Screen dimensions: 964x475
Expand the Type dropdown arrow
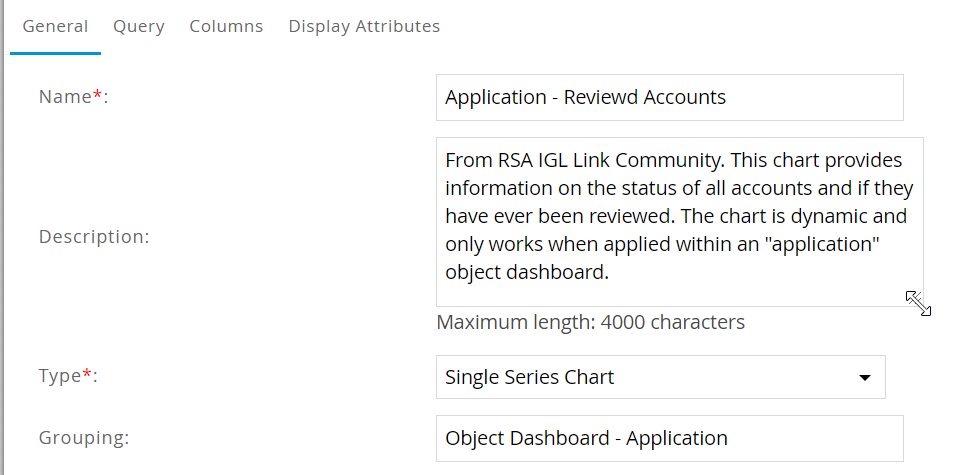[864, 378]
